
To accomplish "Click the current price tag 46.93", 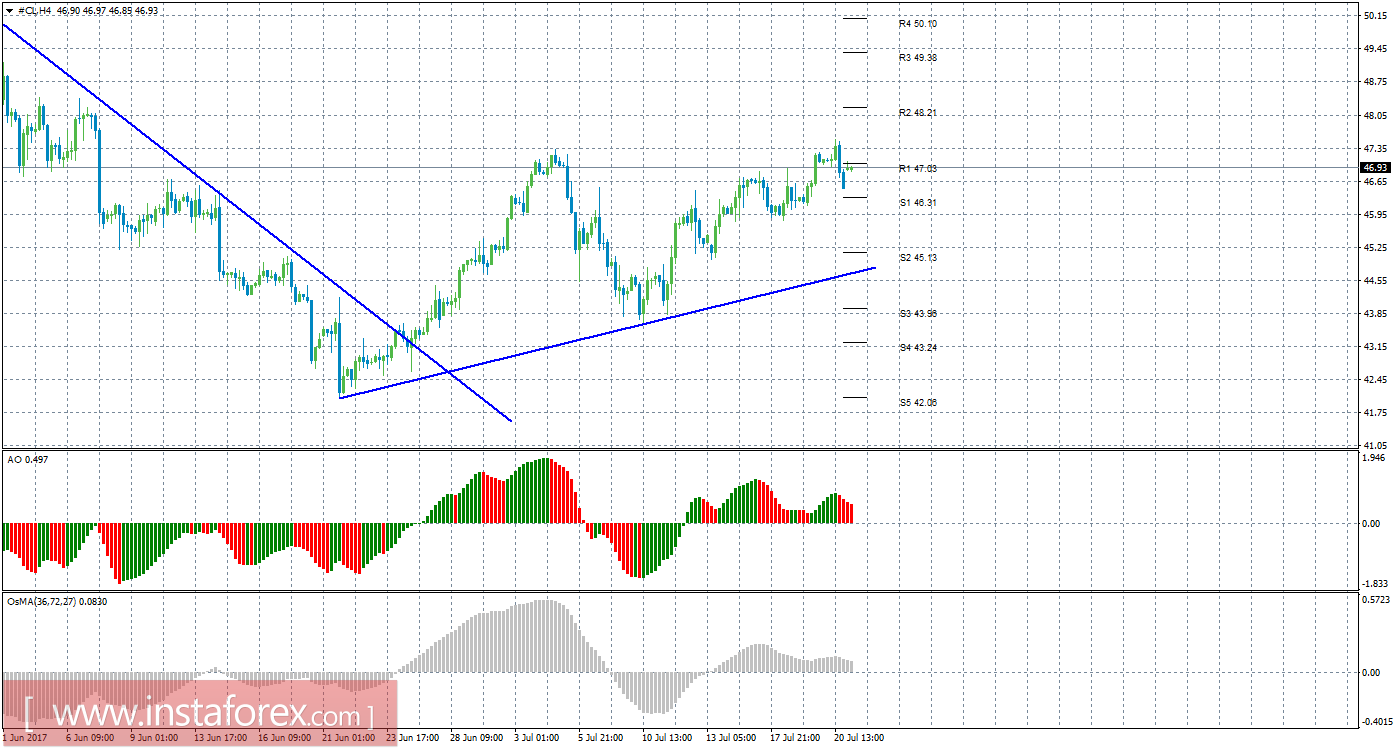I will [x=1376, y=167].
